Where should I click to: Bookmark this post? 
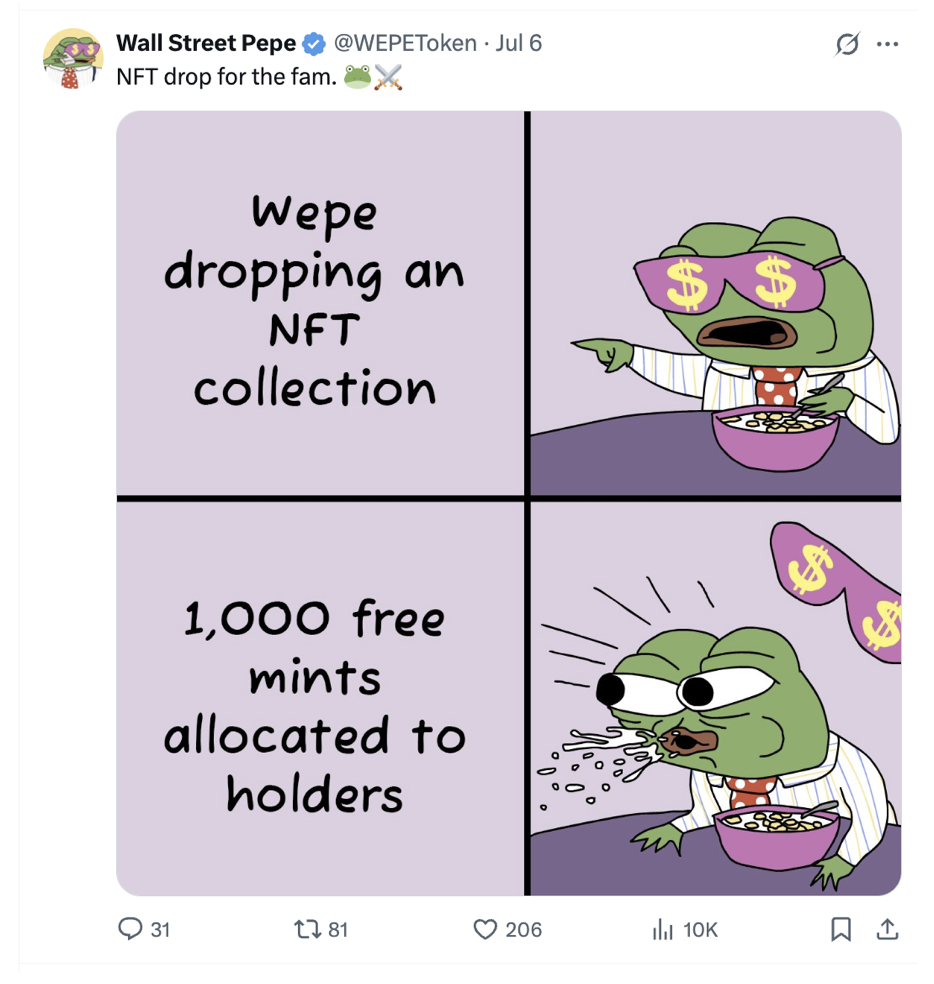point(840,929)
